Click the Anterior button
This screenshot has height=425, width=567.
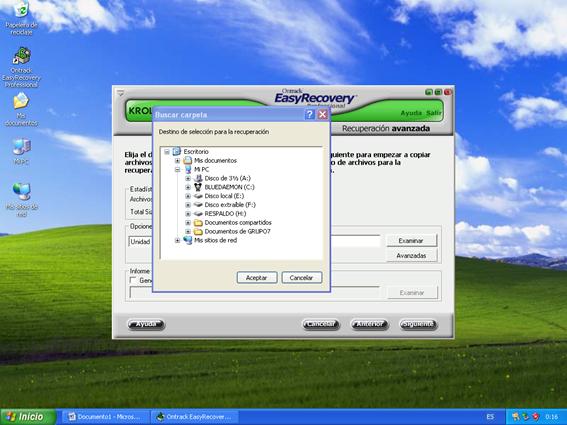(x=369, y=324)
